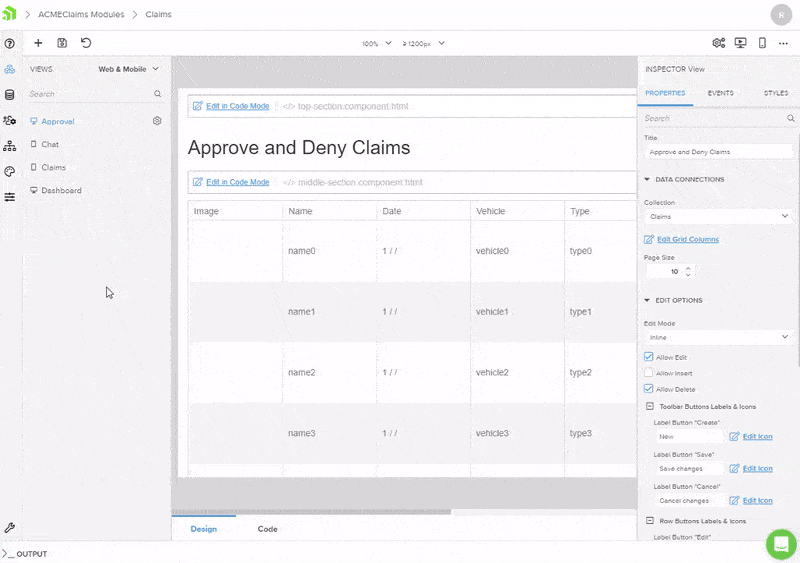Open the Edit Mode dropdown set to Inline
Image resolution: width=800 pixels, height=563 pixels.
click(x=717, y=337)
